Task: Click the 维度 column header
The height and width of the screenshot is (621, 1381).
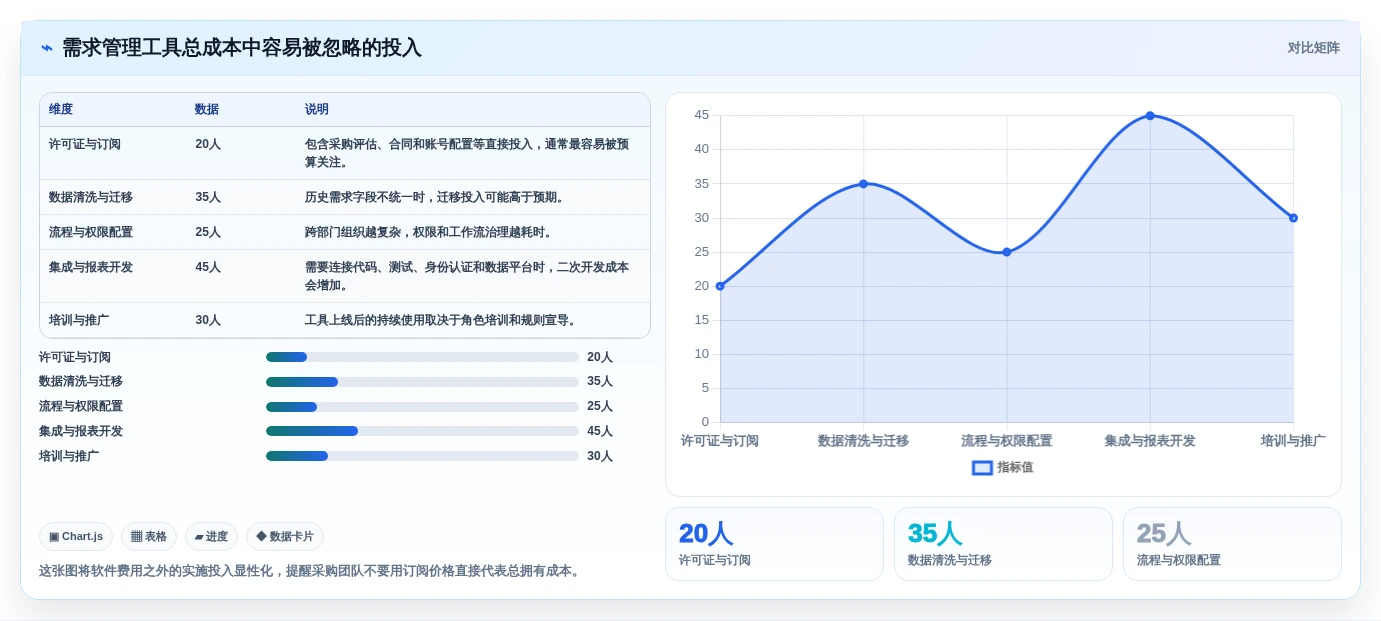Action: 61,109
